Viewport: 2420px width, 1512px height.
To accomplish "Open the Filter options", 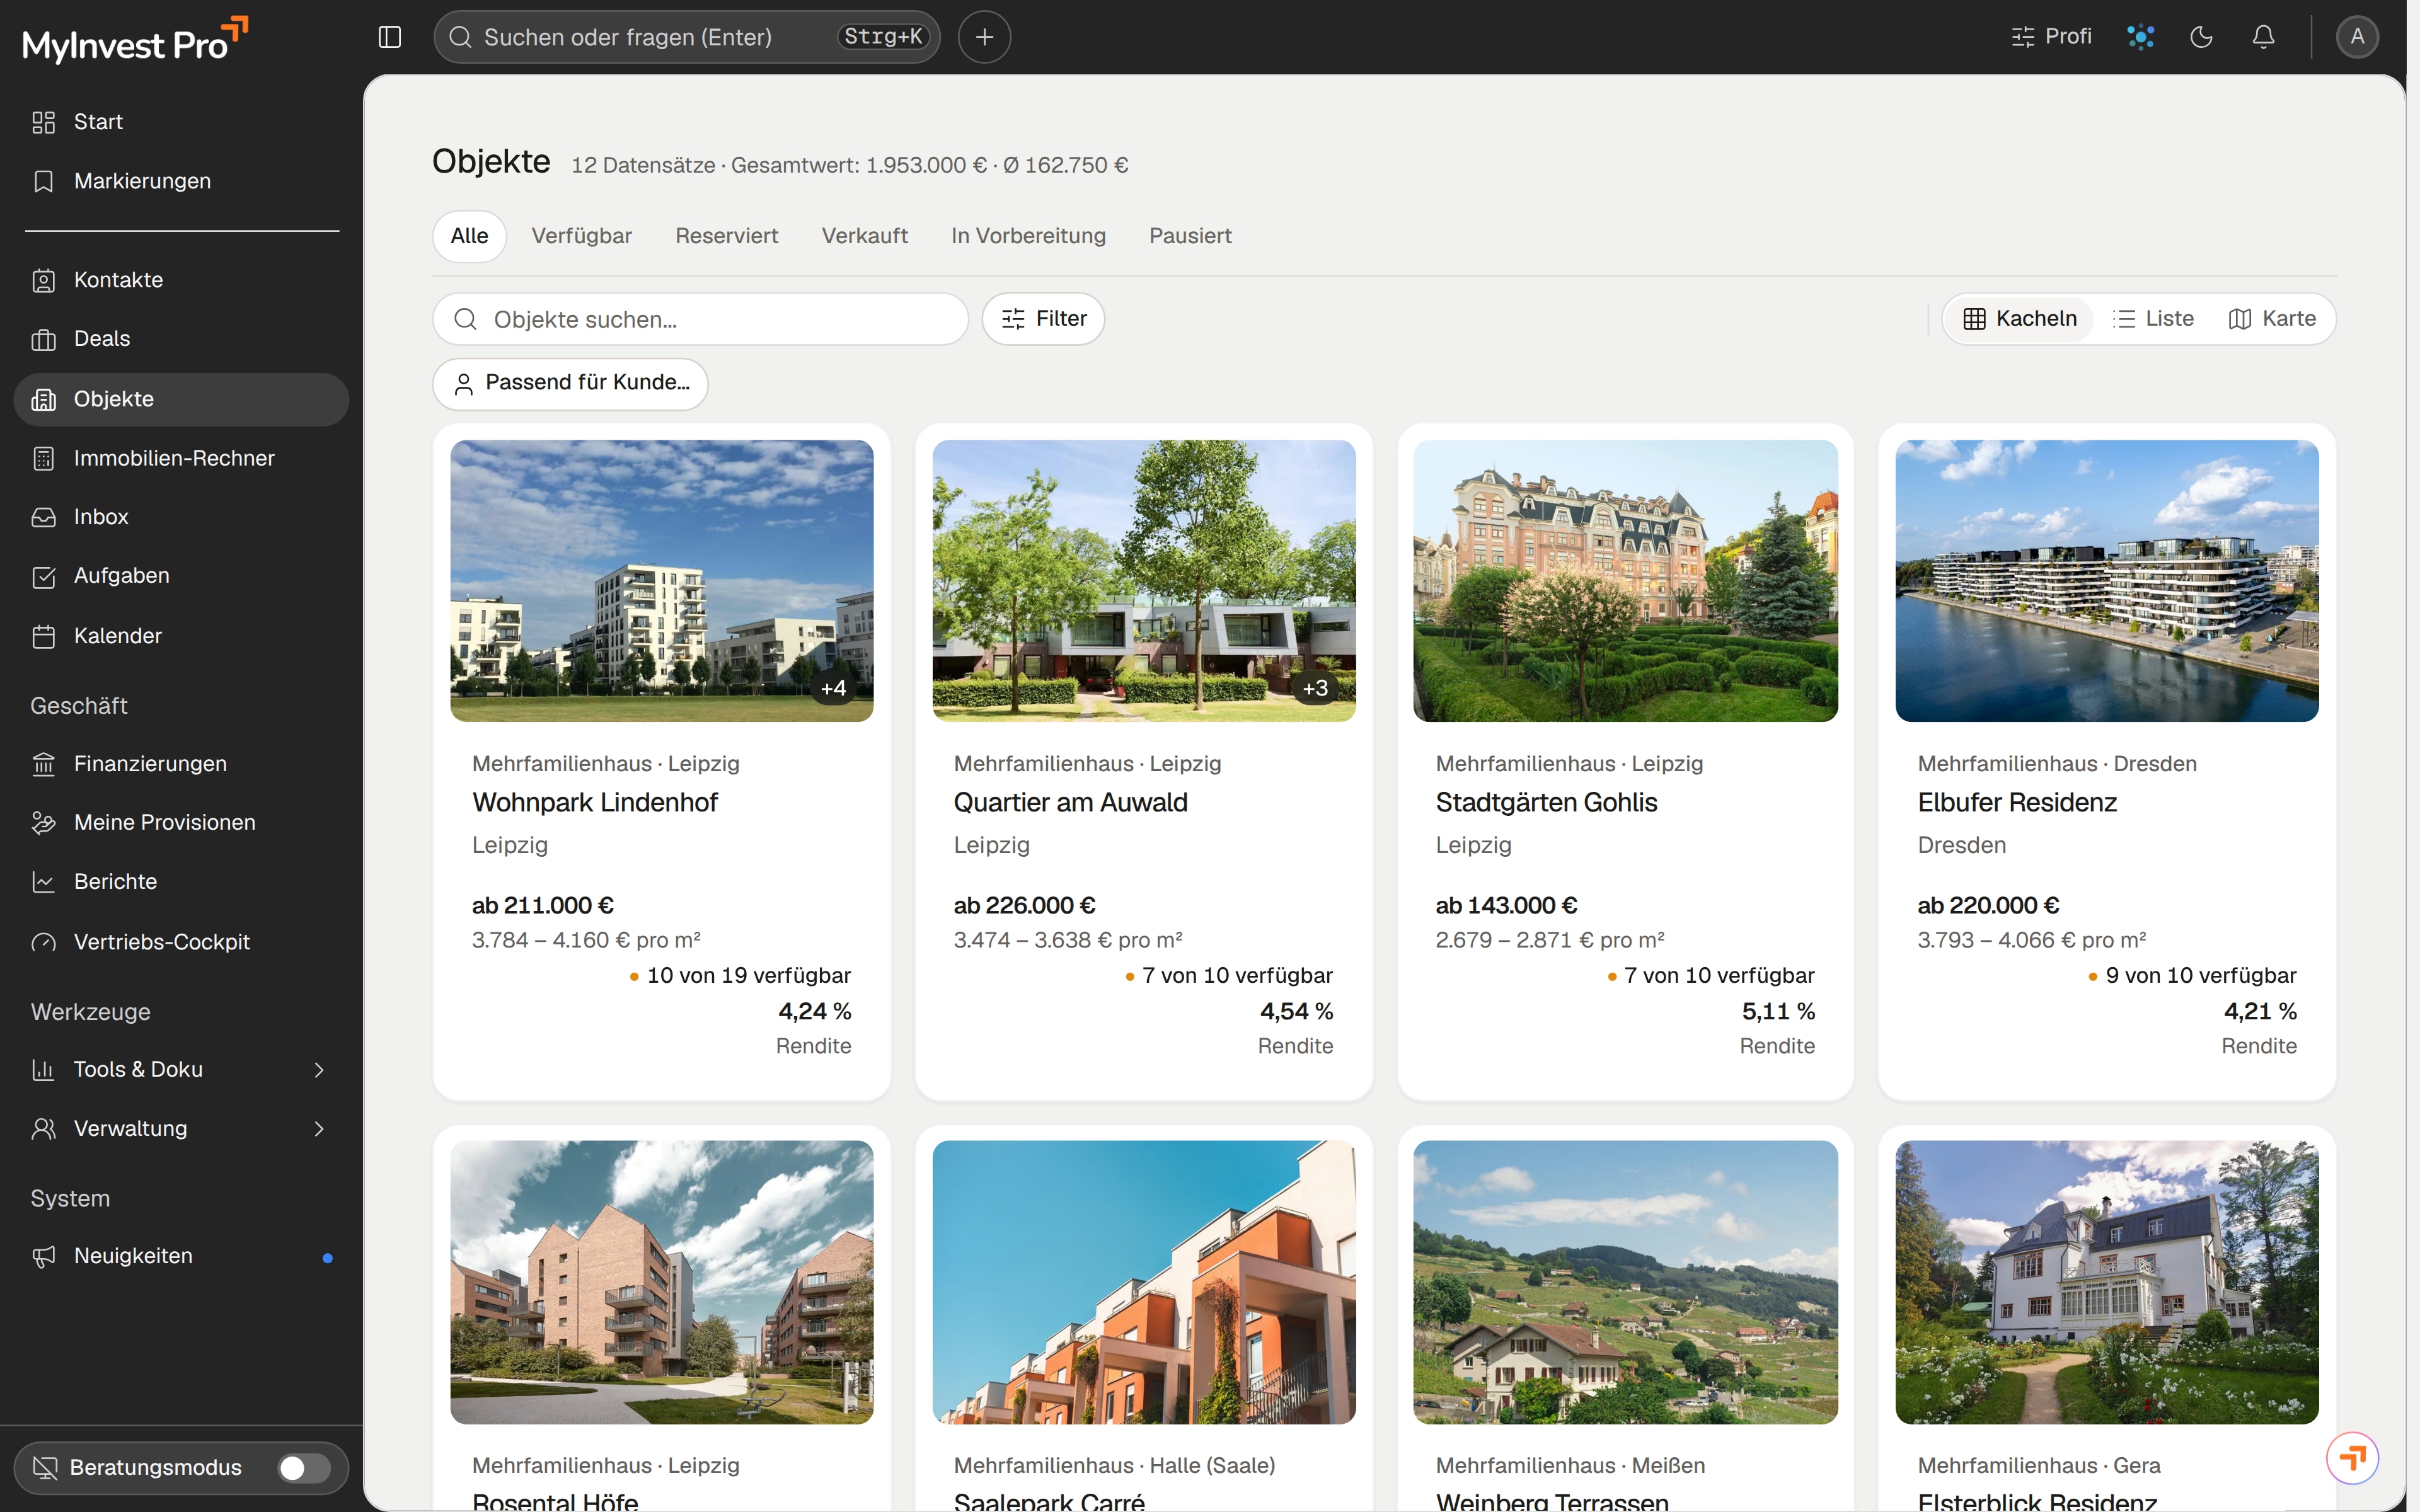I will point(1043,319).
